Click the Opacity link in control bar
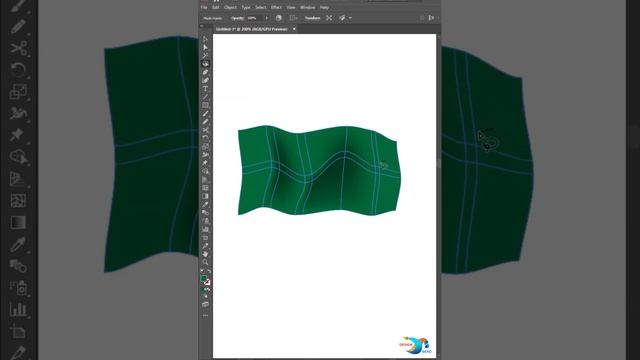This screenshot has width=640, height=360. pyautogui.click(x=237, y=18)
